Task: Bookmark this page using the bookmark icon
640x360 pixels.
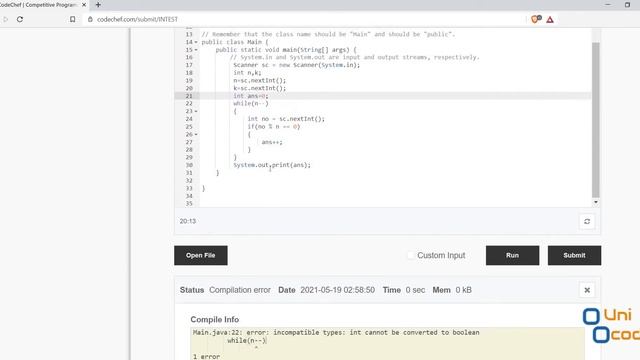Action: click(x=72, y=19)
